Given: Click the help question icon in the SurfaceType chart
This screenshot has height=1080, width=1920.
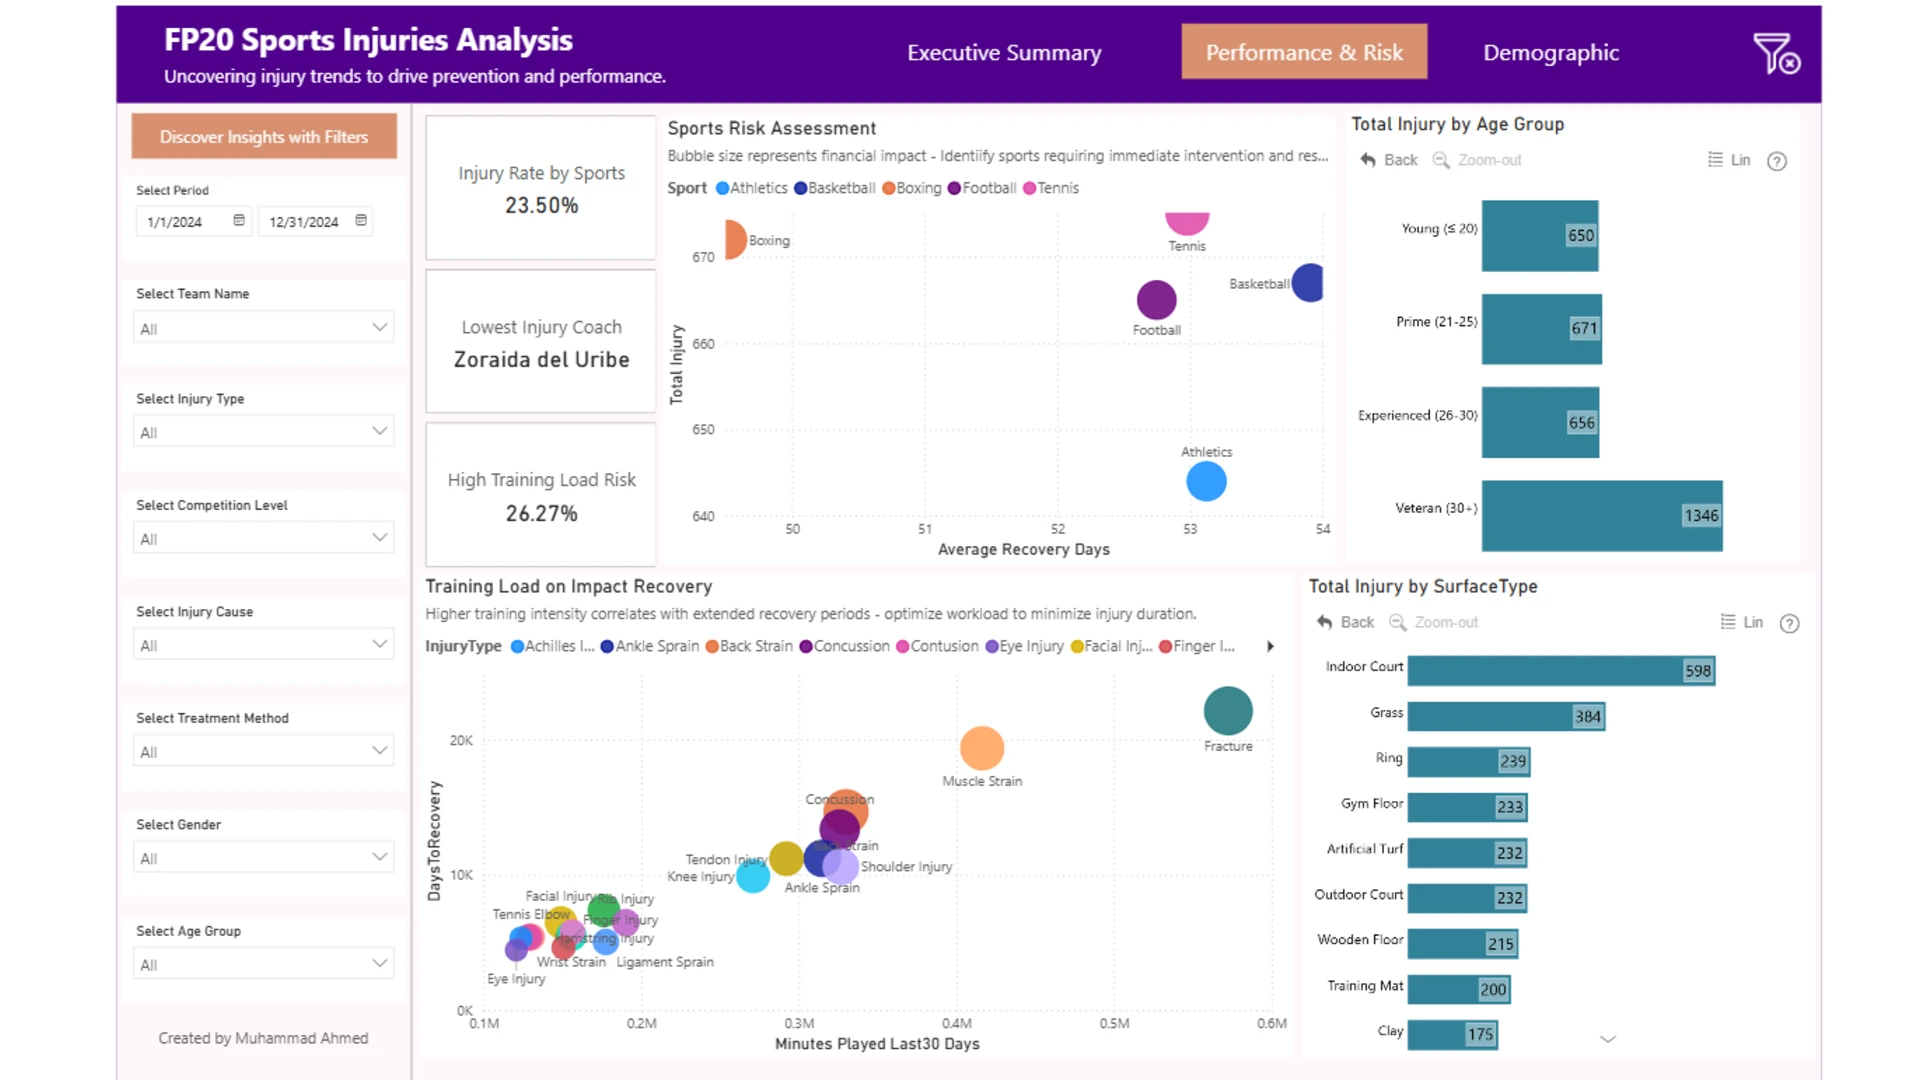Looking at the screenshot, I should click(1790, 623).
